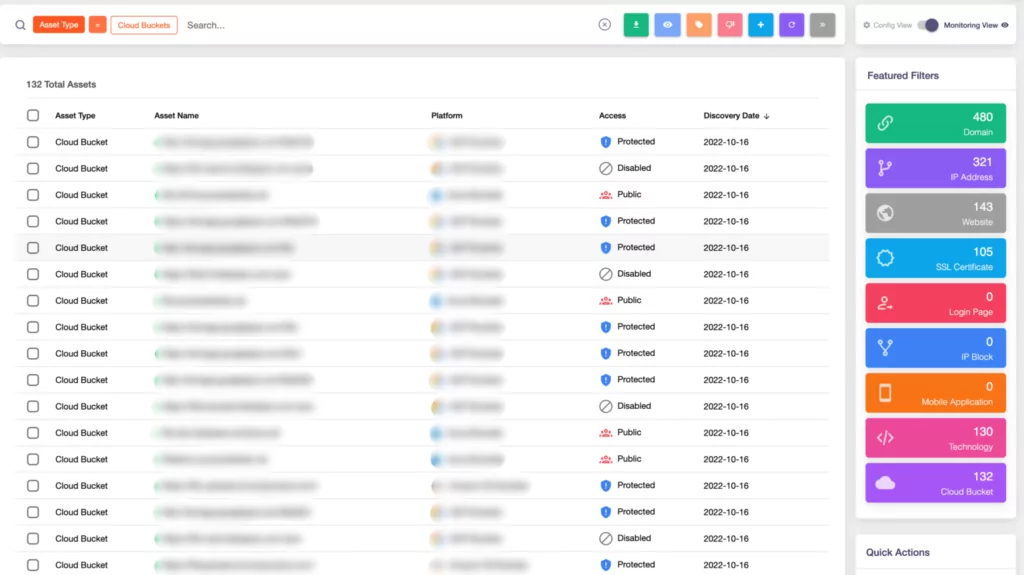Click the 132 Total Assets label
1024x575 pixels.
pyautogui.click(x=61, y=84)
